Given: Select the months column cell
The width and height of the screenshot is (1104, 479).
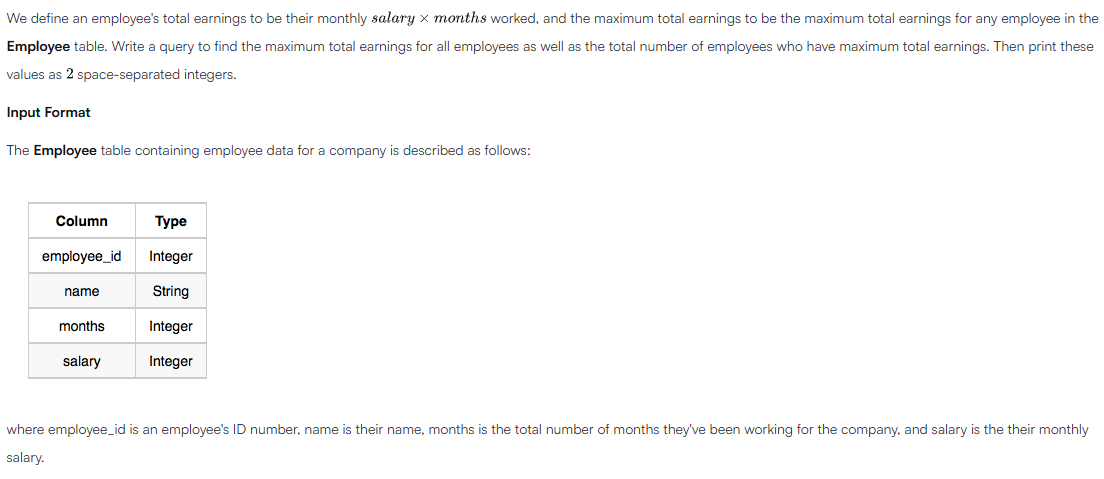Looking at the screenshot, I should [82, 326].
